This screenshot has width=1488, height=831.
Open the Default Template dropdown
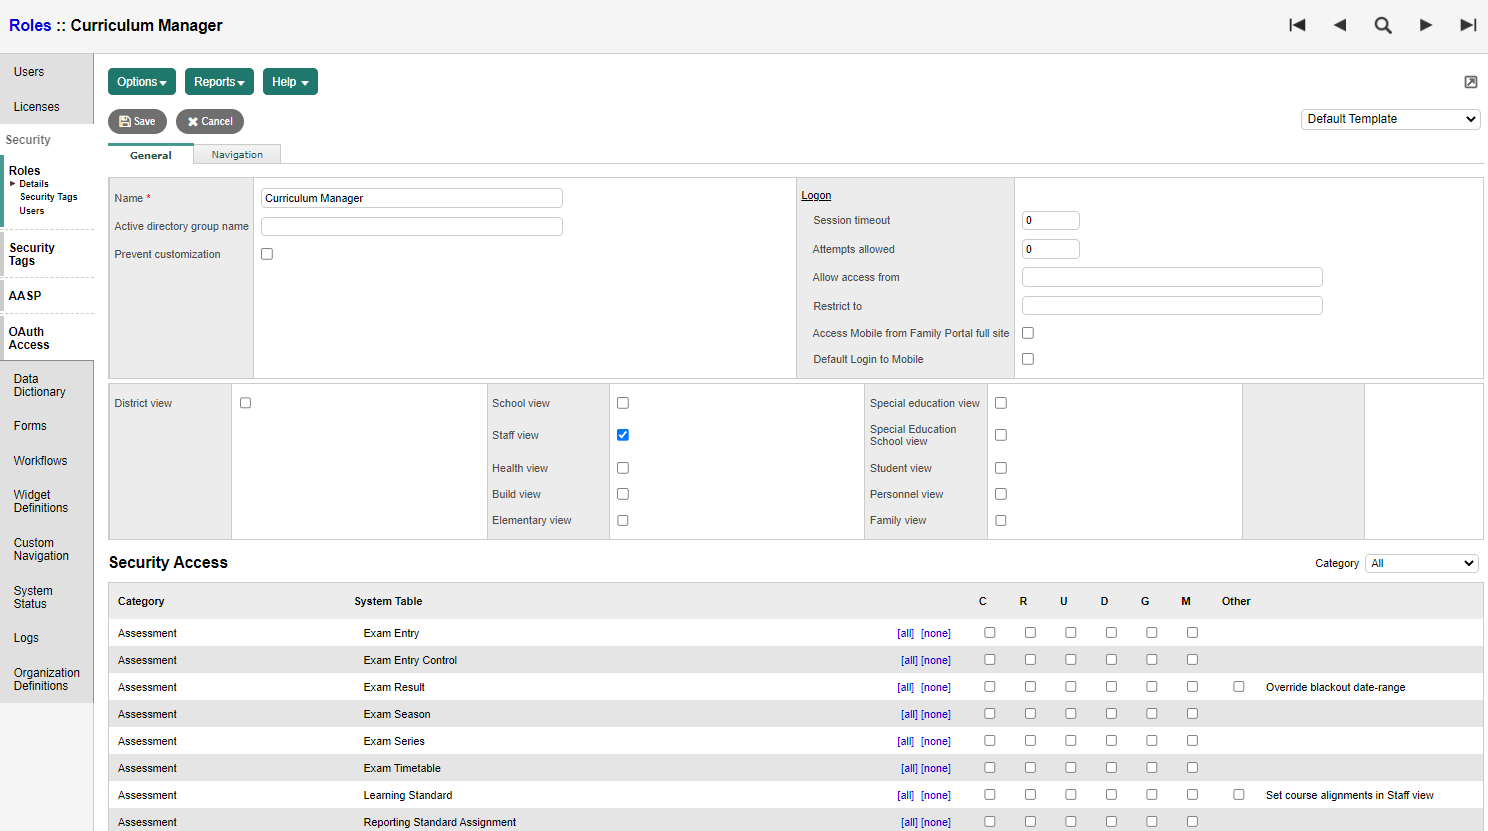point(1390,119)
